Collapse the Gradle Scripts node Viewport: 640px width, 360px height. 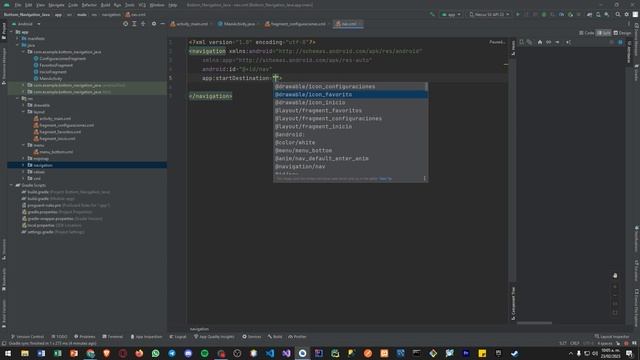11,185
